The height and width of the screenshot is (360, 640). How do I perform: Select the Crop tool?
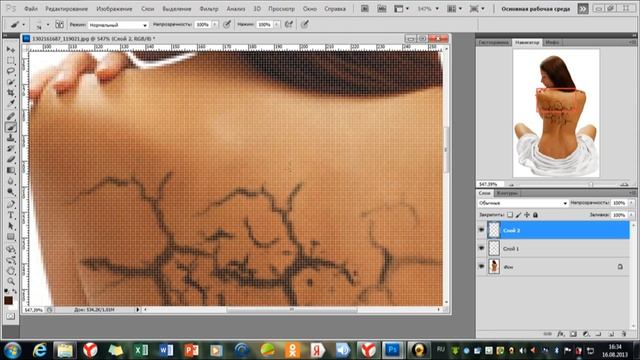[x=11, y=93]
